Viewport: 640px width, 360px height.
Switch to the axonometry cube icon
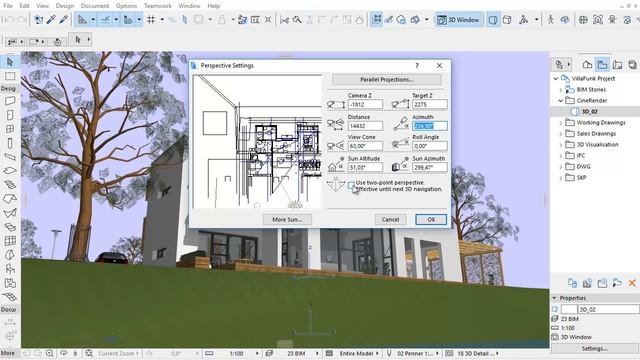point(507,20)
